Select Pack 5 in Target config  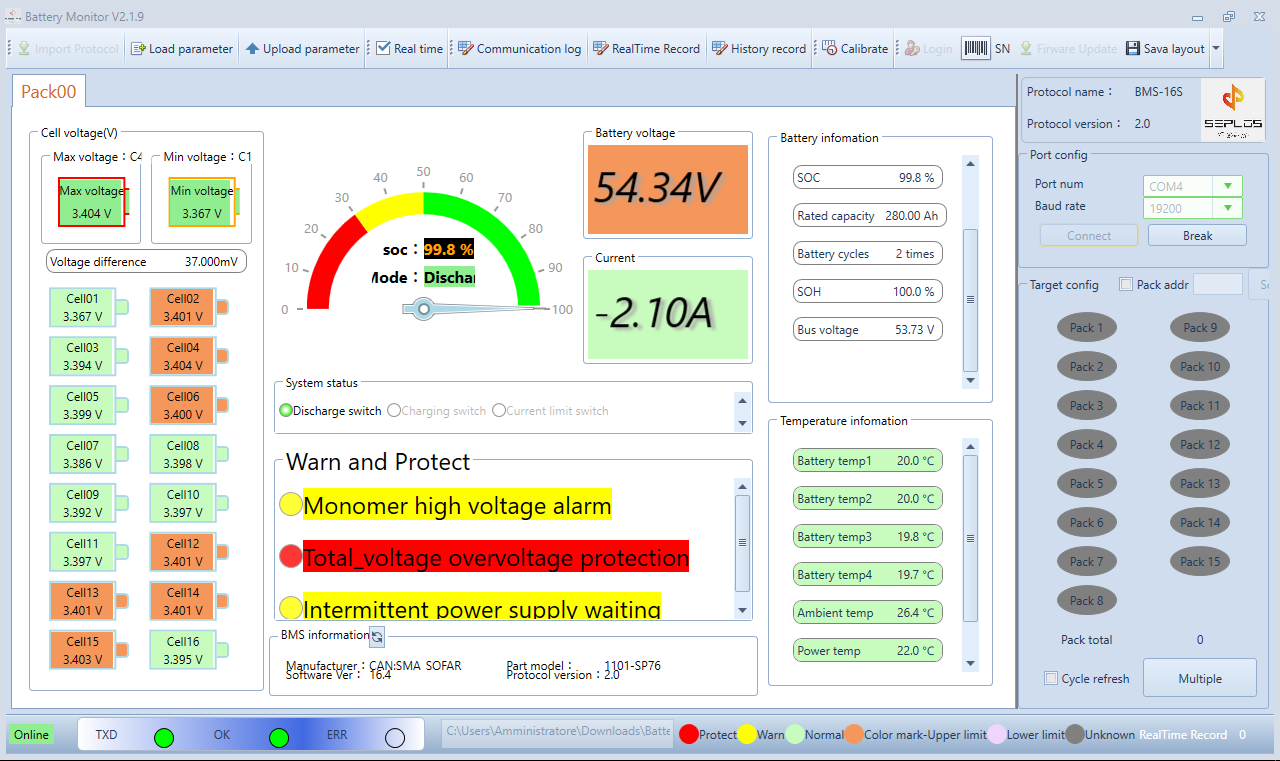pyautogui.click(x=1086, y=483)
